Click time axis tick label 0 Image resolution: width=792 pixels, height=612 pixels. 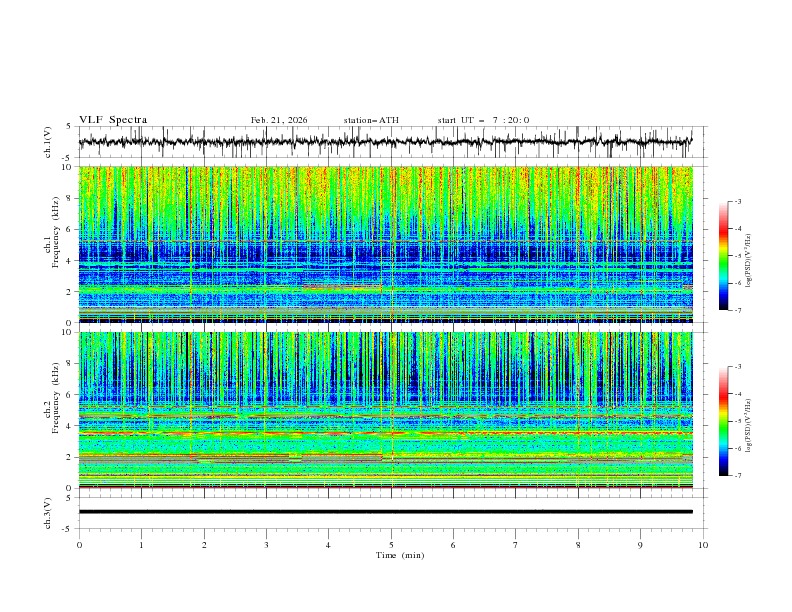tap(79, 545)
